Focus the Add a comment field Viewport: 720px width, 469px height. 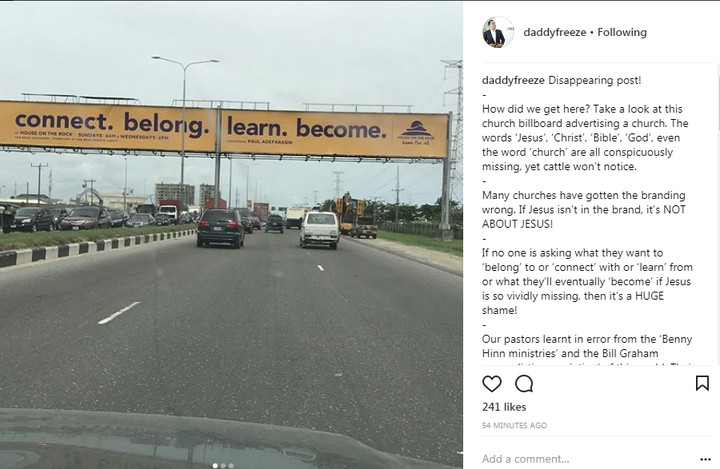[x=588, y=459]
